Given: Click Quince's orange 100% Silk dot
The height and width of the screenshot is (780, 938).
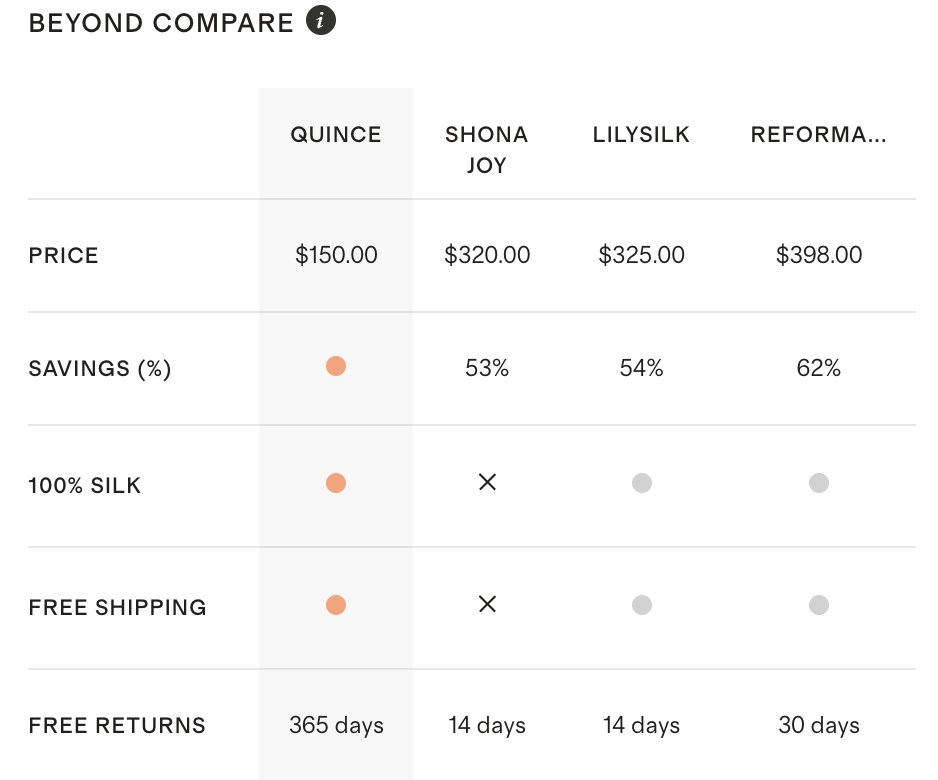Looking at the screenshot, I should 336,484.
